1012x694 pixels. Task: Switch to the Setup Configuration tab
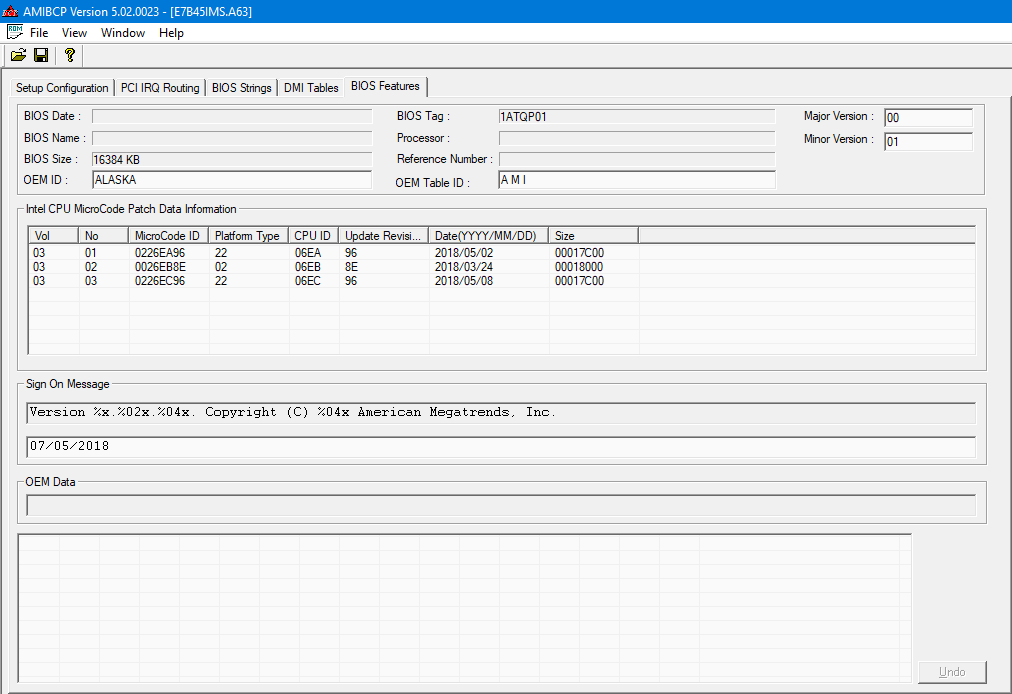coord(62,88)
